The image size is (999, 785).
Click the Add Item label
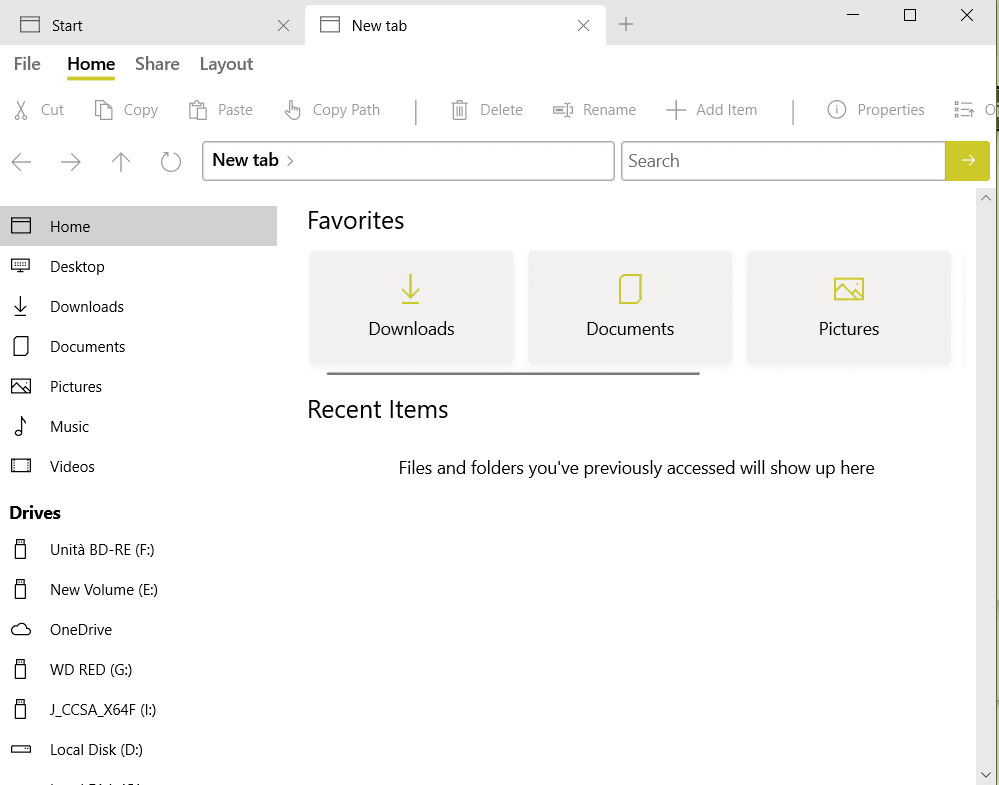point(726,110)
